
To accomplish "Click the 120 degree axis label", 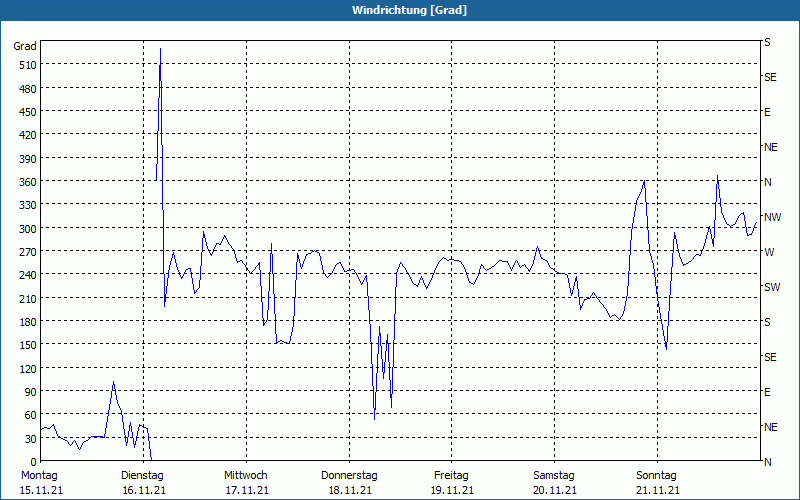I will 28,368.
